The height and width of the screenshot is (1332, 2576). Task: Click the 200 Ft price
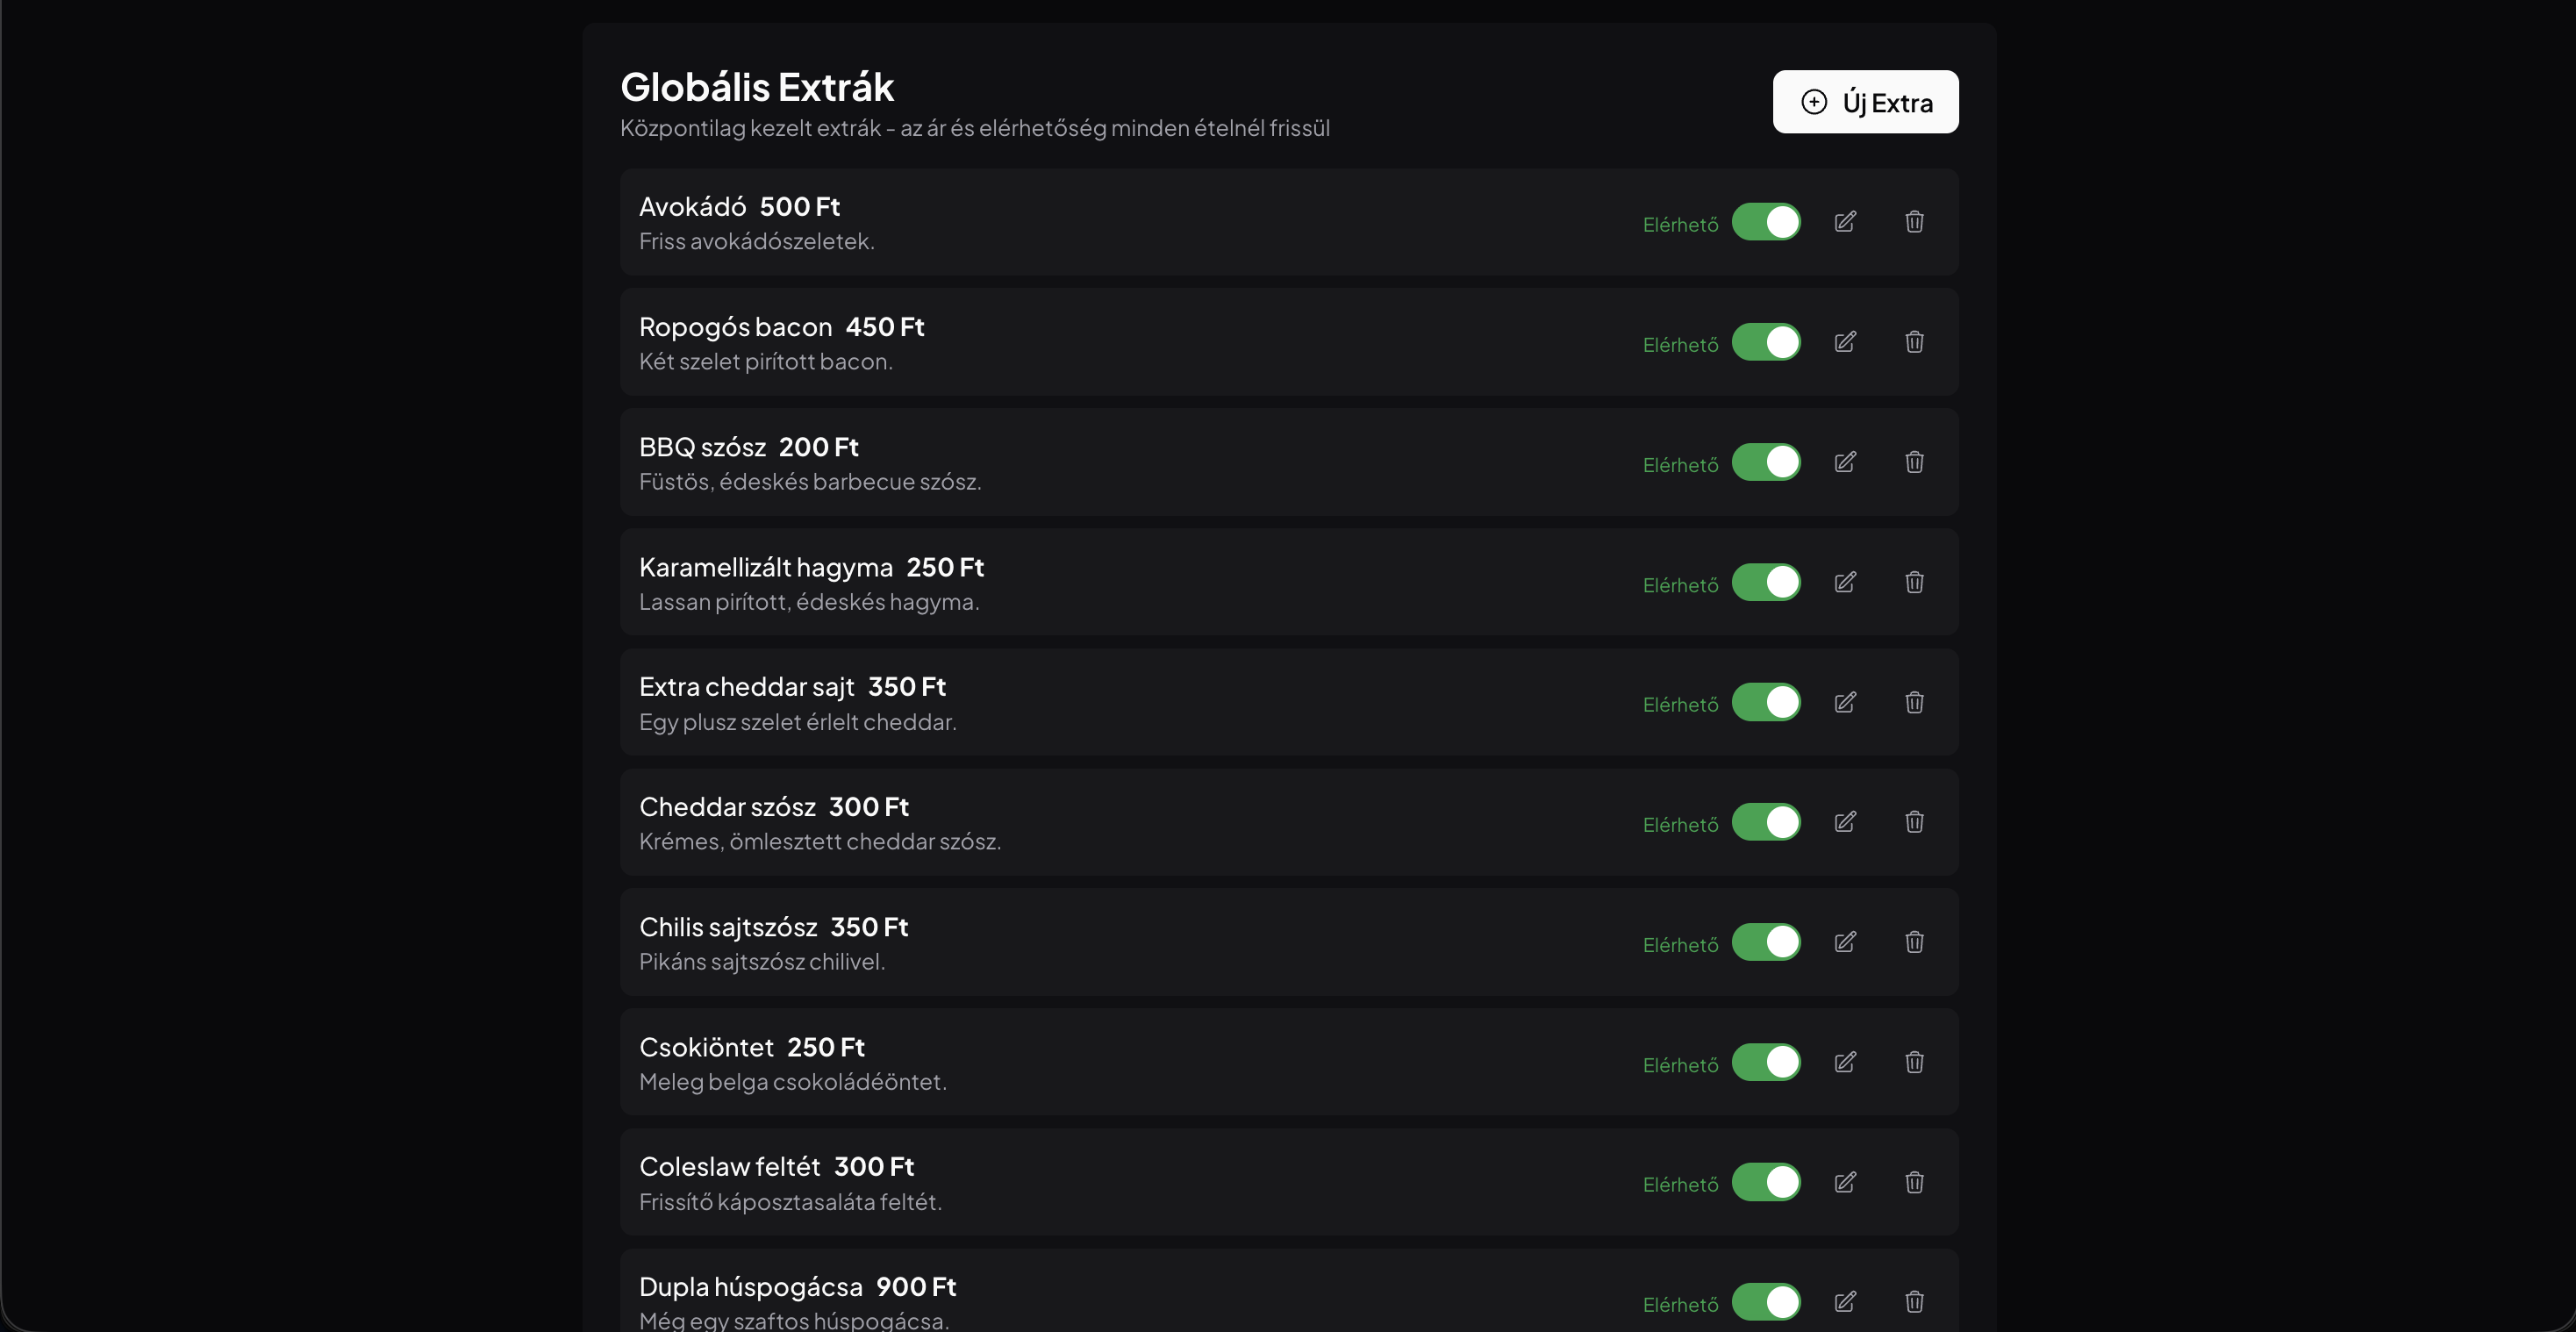[819, 447]
